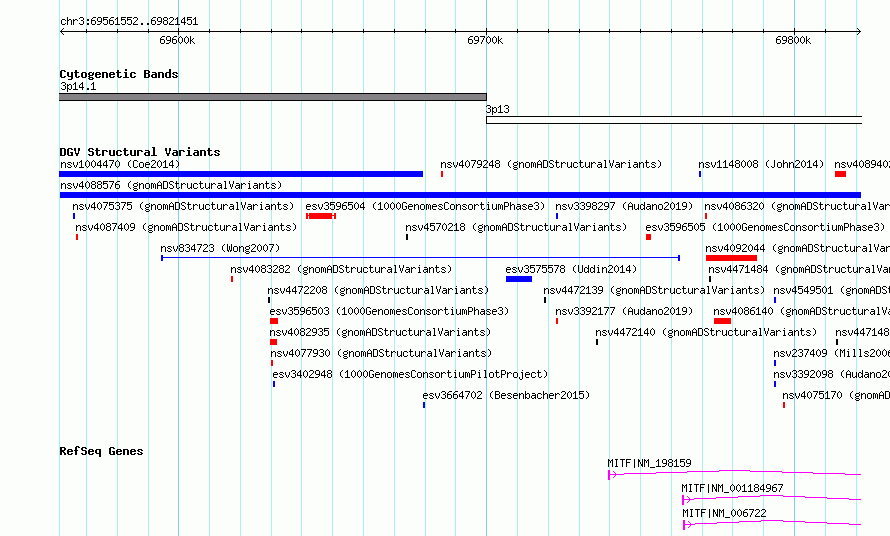Select the nsv1004470 blue variant bar

tap(241, 174)
